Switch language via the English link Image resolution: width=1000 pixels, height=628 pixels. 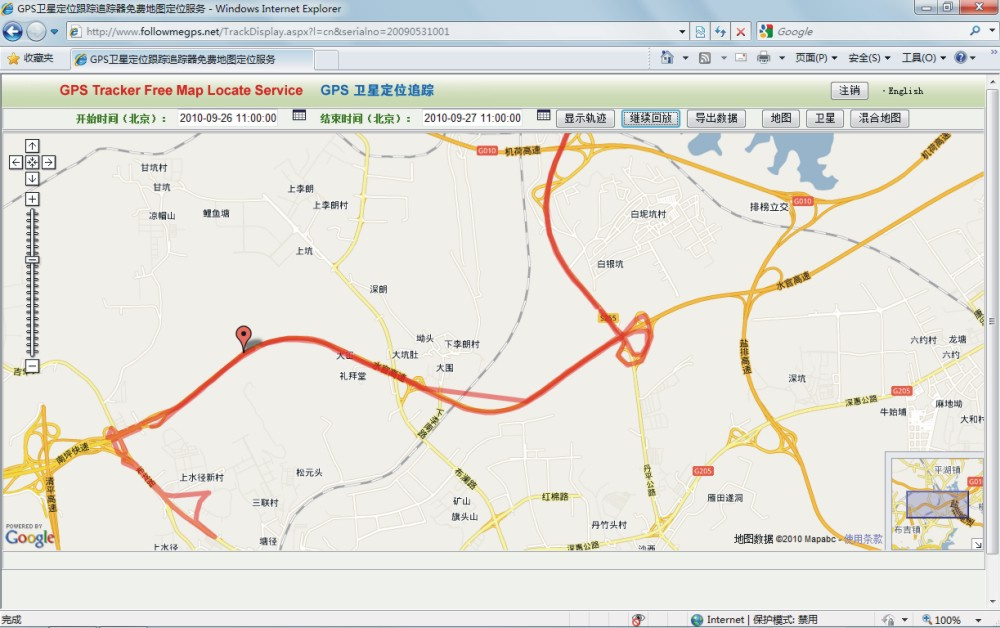click(906, 91)
